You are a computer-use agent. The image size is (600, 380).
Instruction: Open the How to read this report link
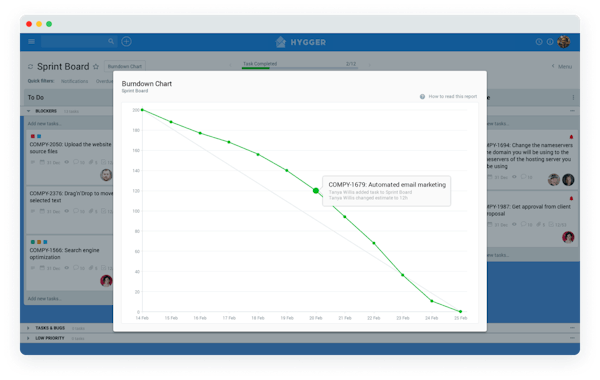[x=453, y=96]
